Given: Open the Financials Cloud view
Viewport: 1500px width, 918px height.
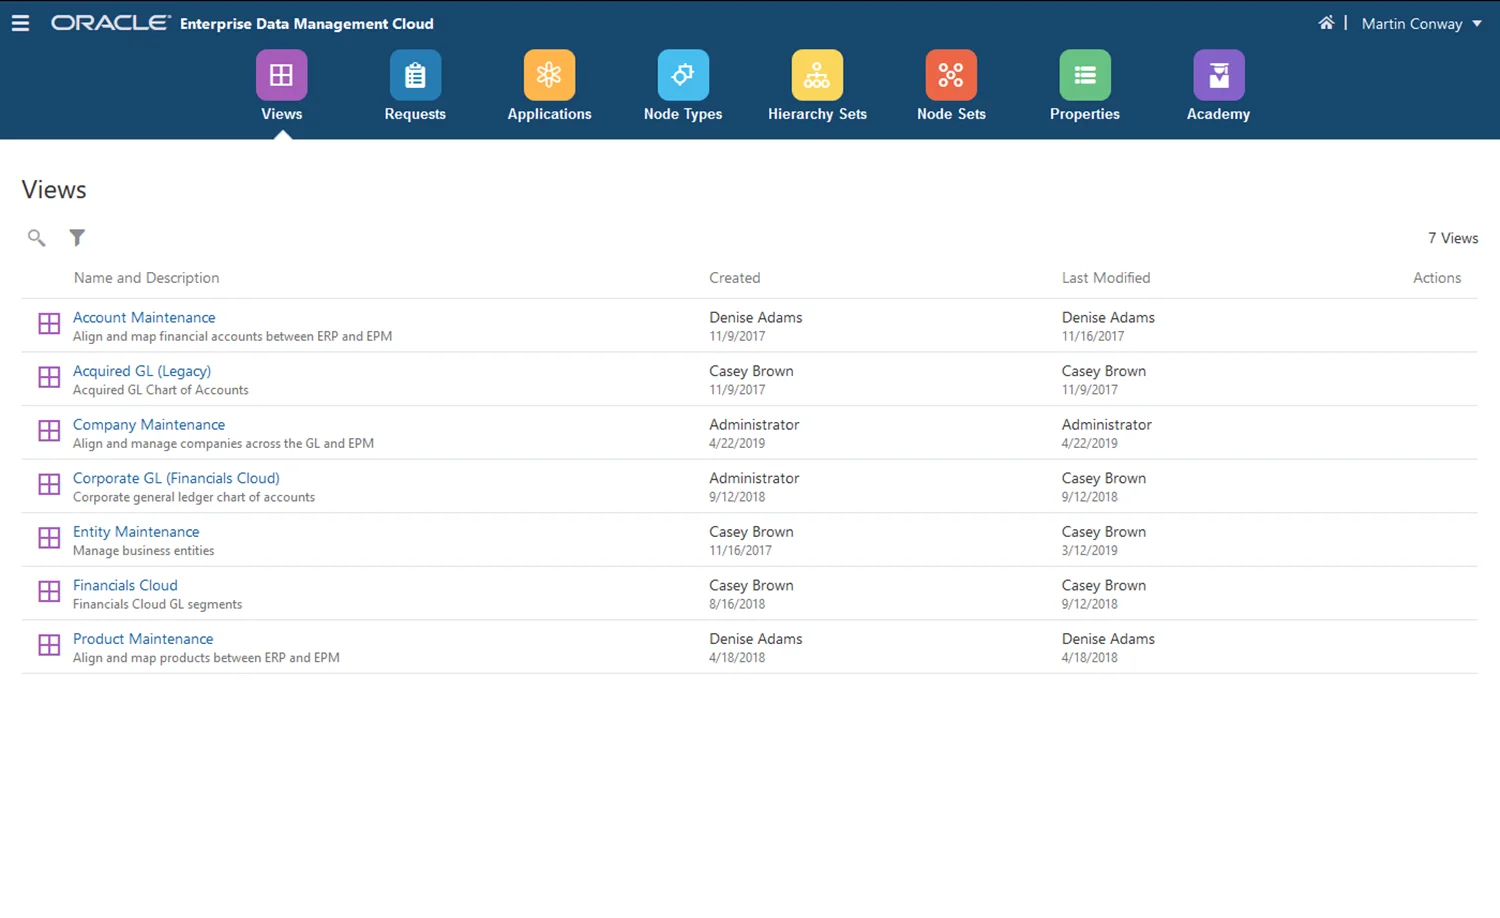Looking at the screenshot, I should pyautogui.click(x=125, y=585).
